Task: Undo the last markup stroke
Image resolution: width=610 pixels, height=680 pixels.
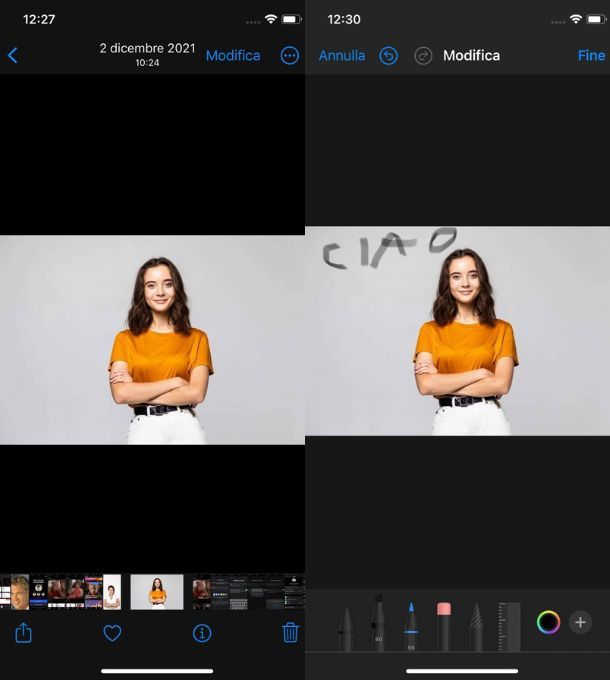Action: [388, 56]
